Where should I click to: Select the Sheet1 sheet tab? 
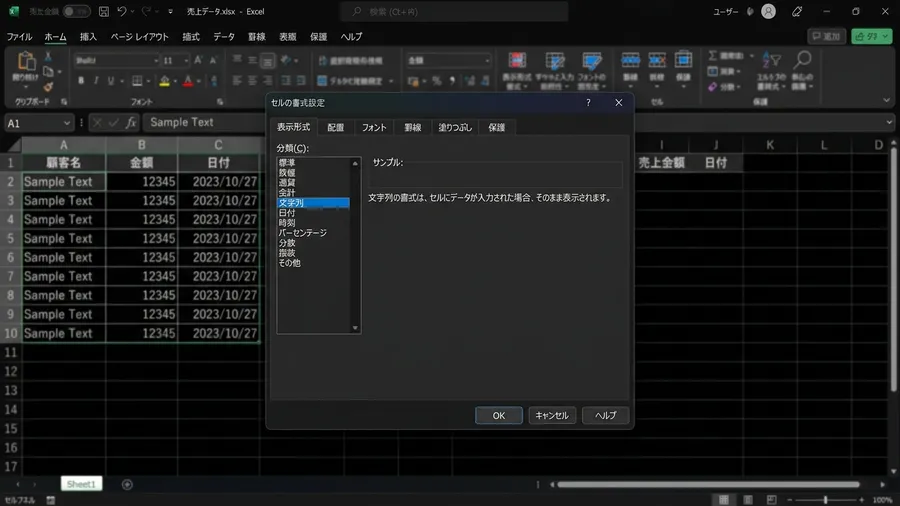(x=82, y=484)
